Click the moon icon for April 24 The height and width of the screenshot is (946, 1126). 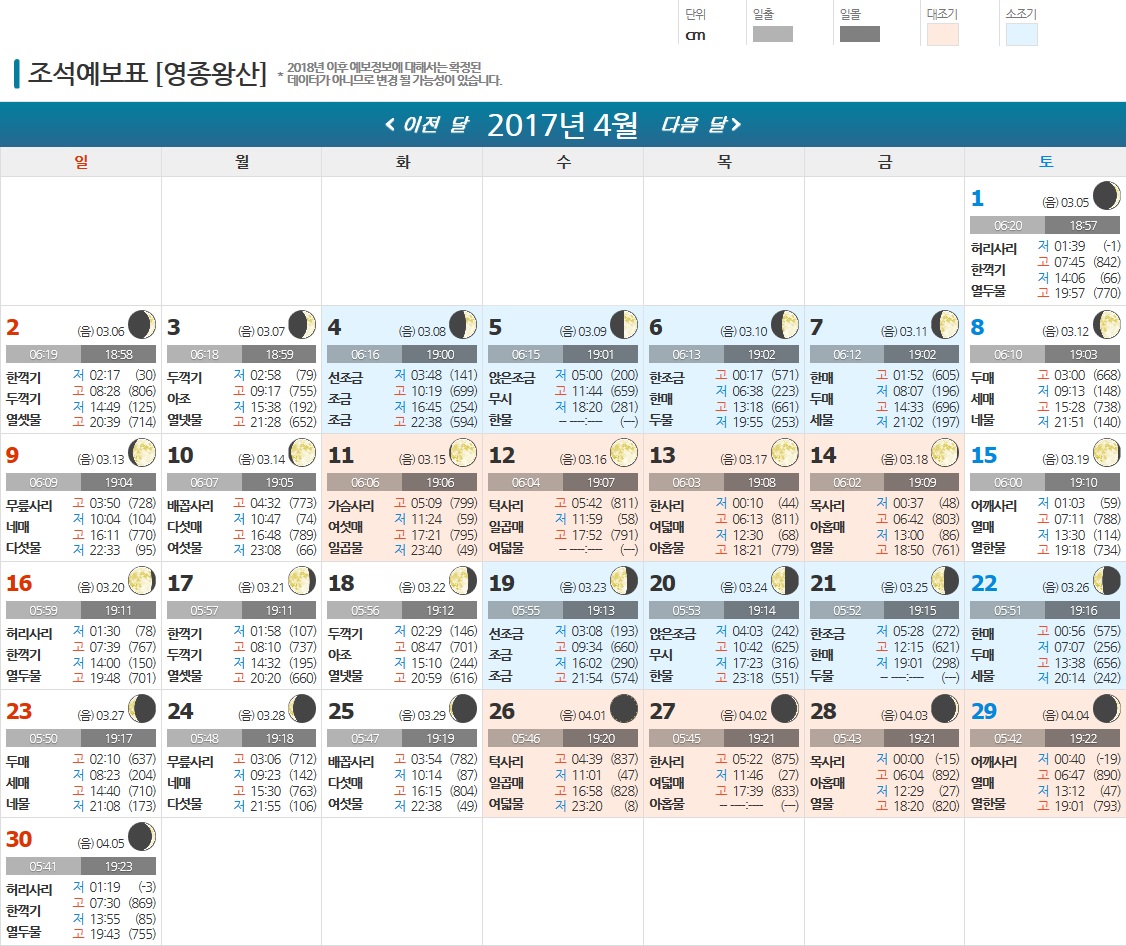point(302,708)
